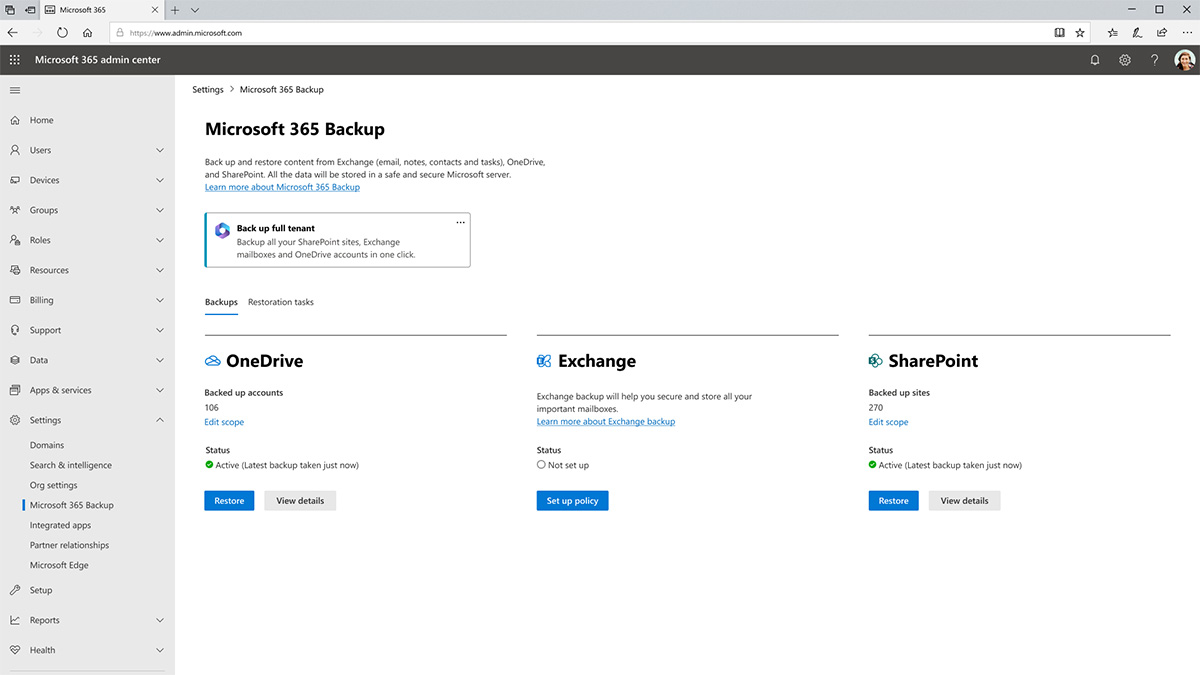Screen dimensions: 1200x675
Task: Open the admin center settings gear
Action: pyautogui.click(x=1124, y=60)
